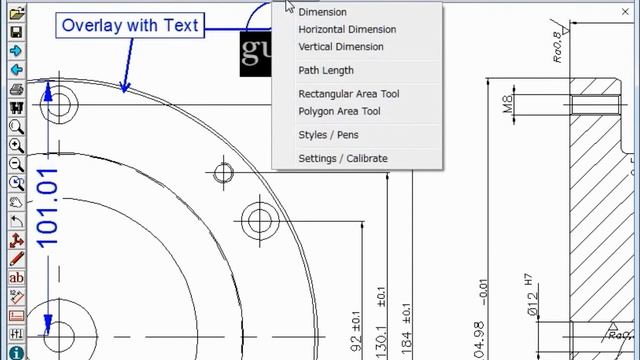Click the M8 thread label

(507, 104)
